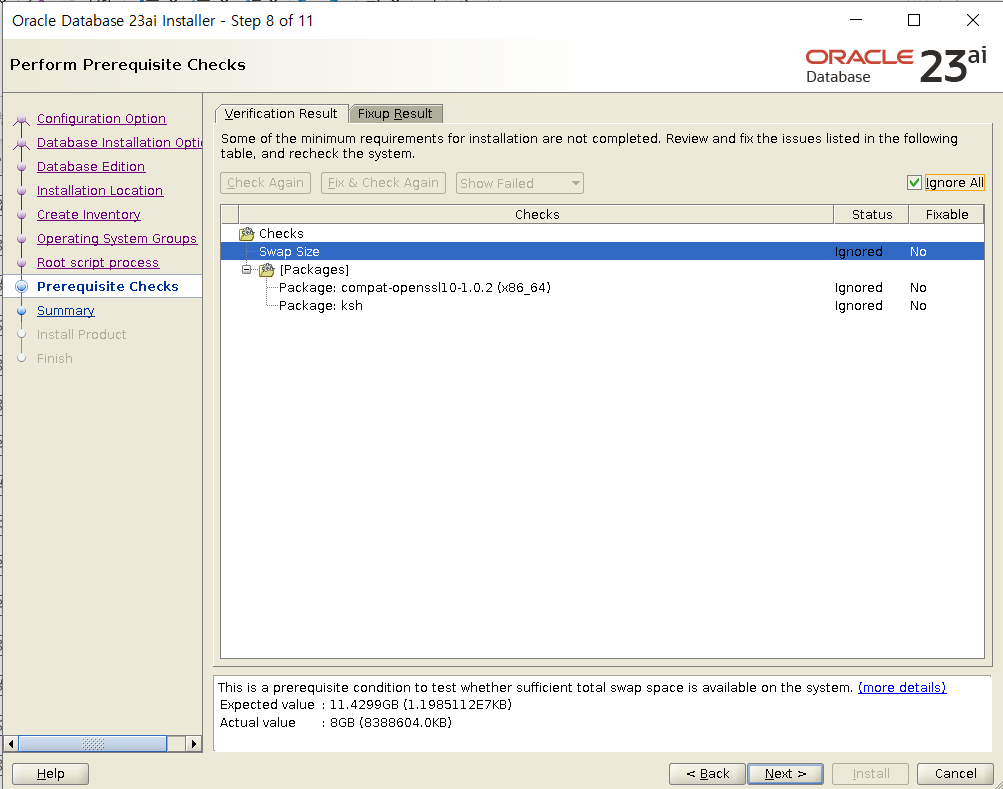Jump to Operating System Groups step

(116, 239)
